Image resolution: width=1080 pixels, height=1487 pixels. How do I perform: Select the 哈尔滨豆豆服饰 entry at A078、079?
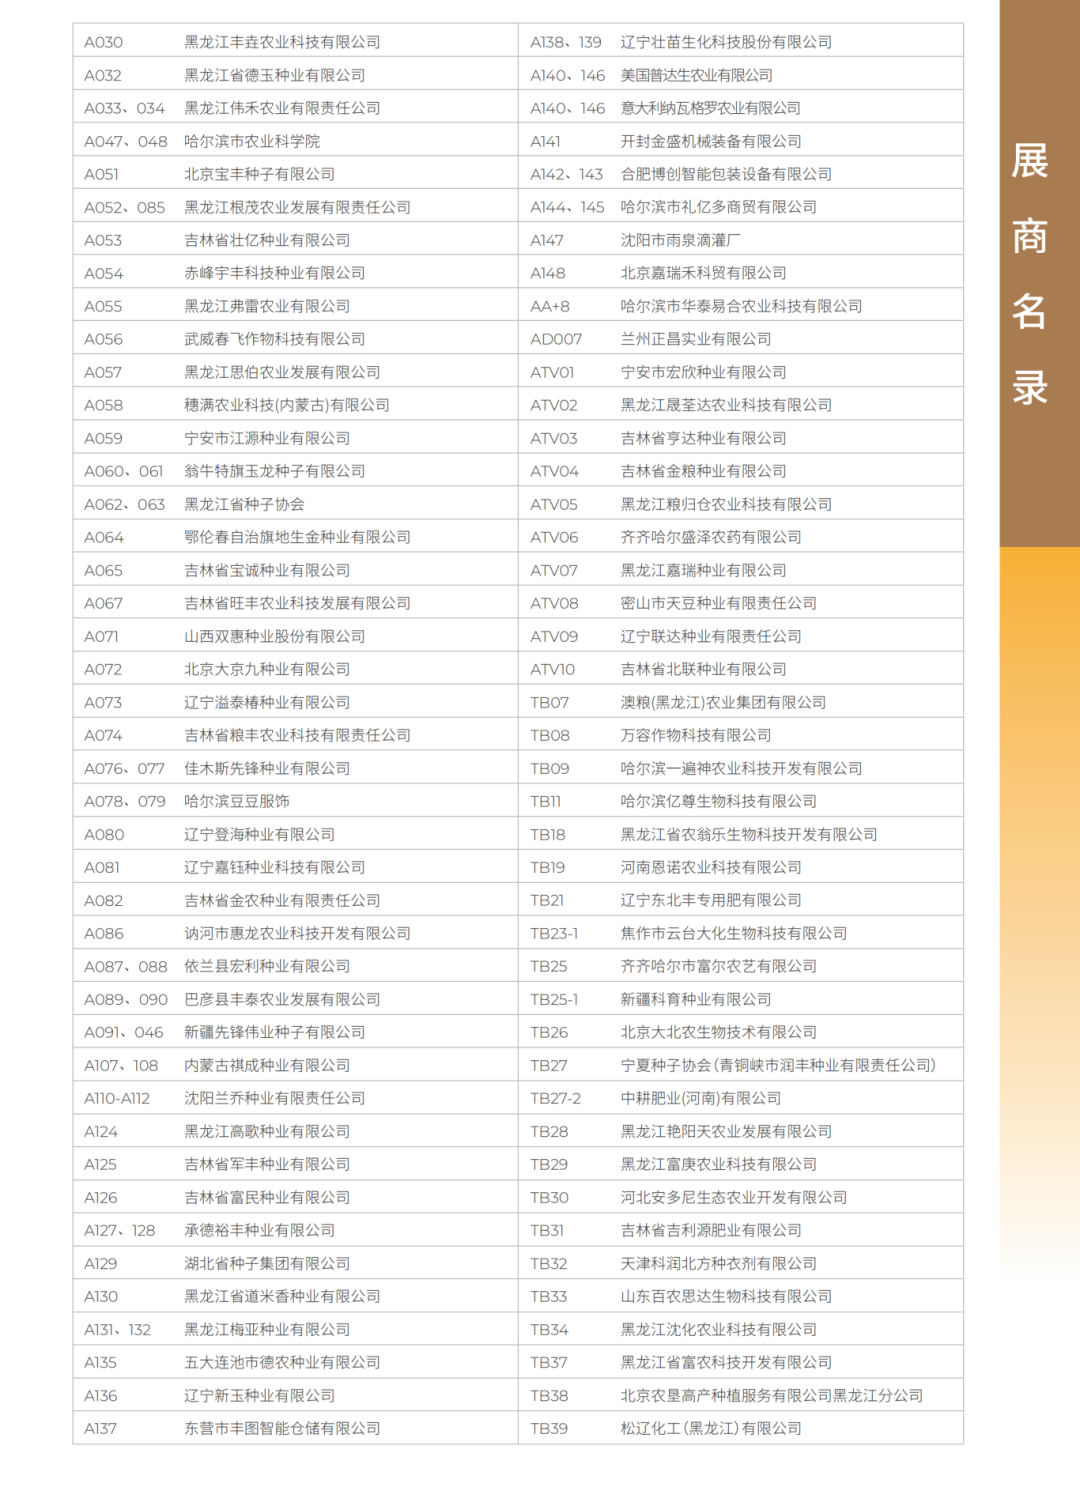click(x=290, y=800)
